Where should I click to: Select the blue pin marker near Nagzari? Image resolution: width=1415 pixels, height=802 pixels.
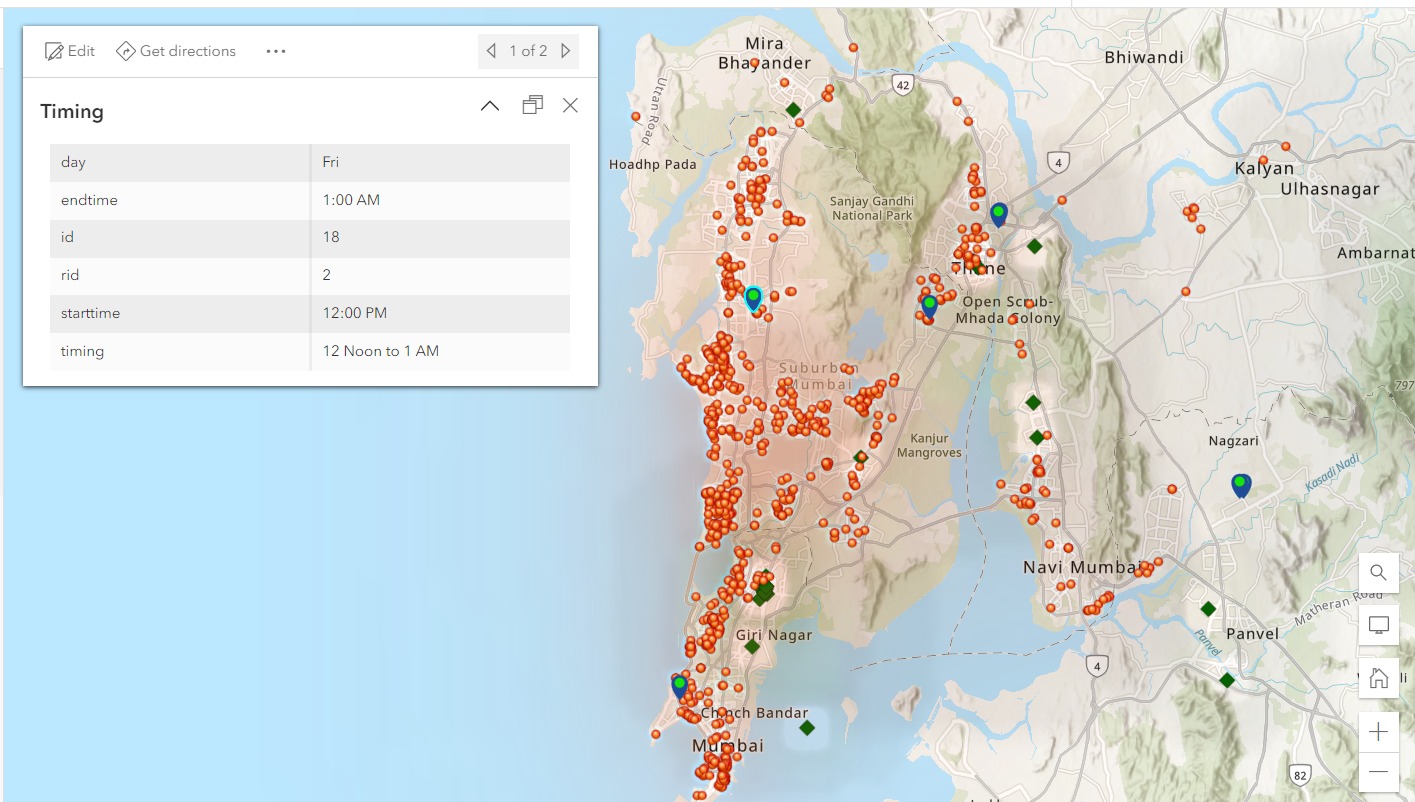1241,485
